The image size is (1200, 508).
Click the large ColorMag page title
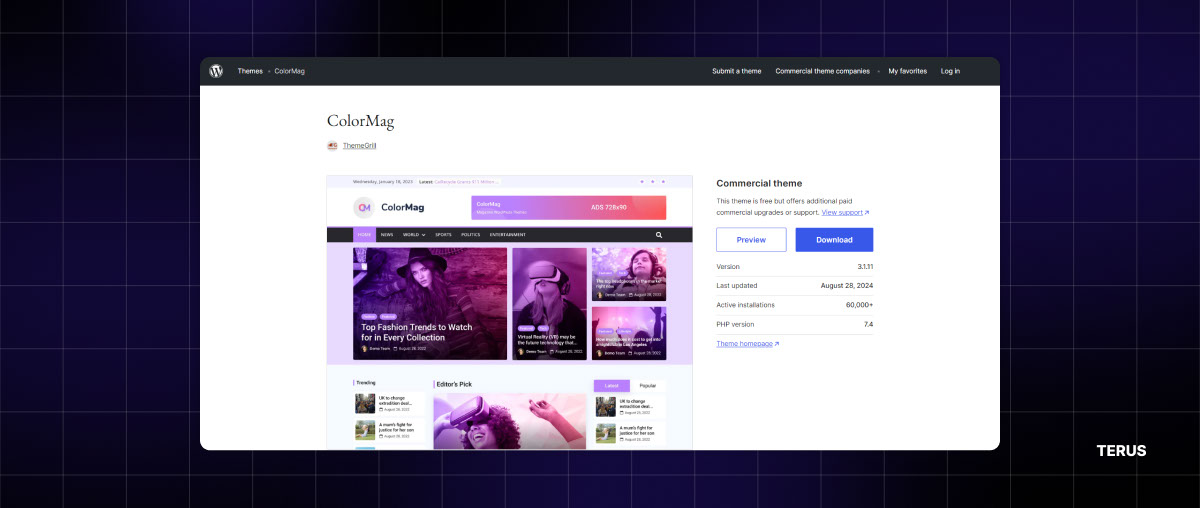tap(361, 121)
